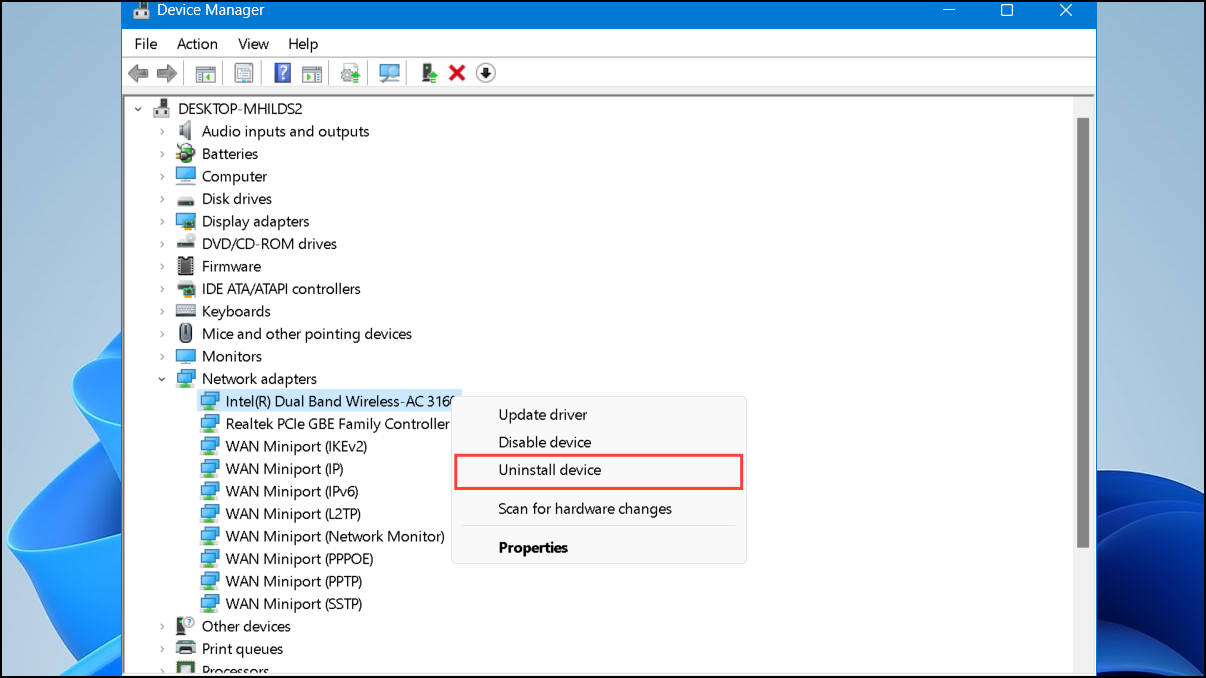Select WAN Miniport (SSTP) adapter
Viewport: 1206px width, 678px height.
tap(294, 604)
